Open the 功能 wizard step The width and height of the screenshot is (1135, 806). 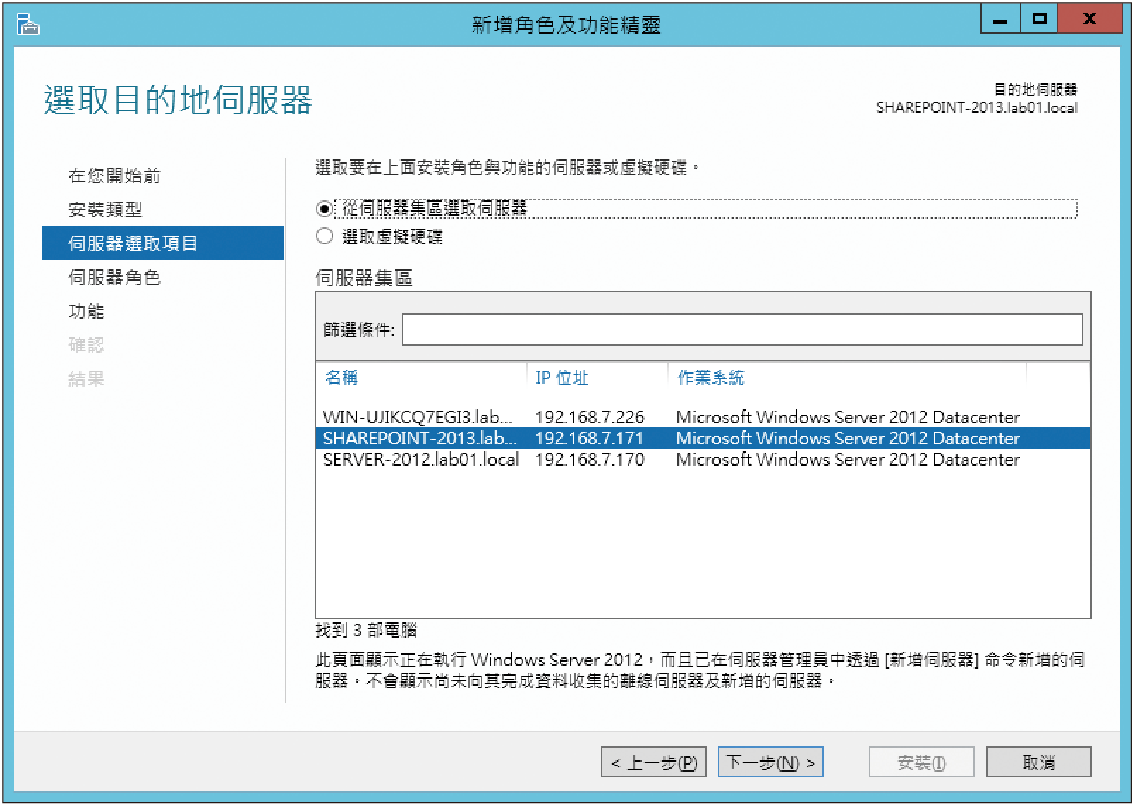[86, 311]
